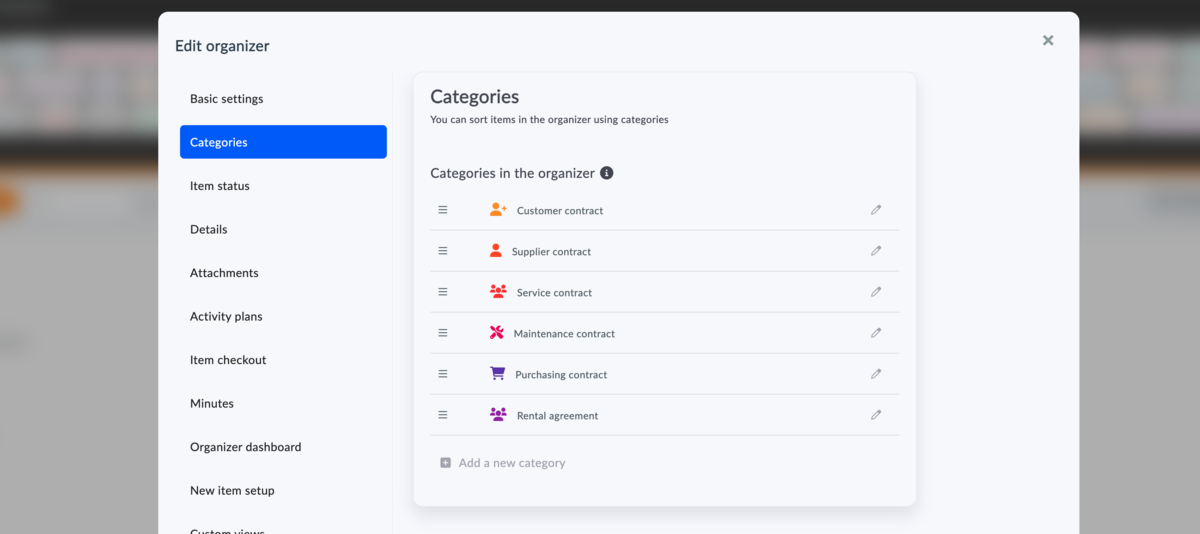The height and width of the screenshot is (534, 1200).
Task: Grab the Purchasing contract reorder handle
Action: (443, 374)
